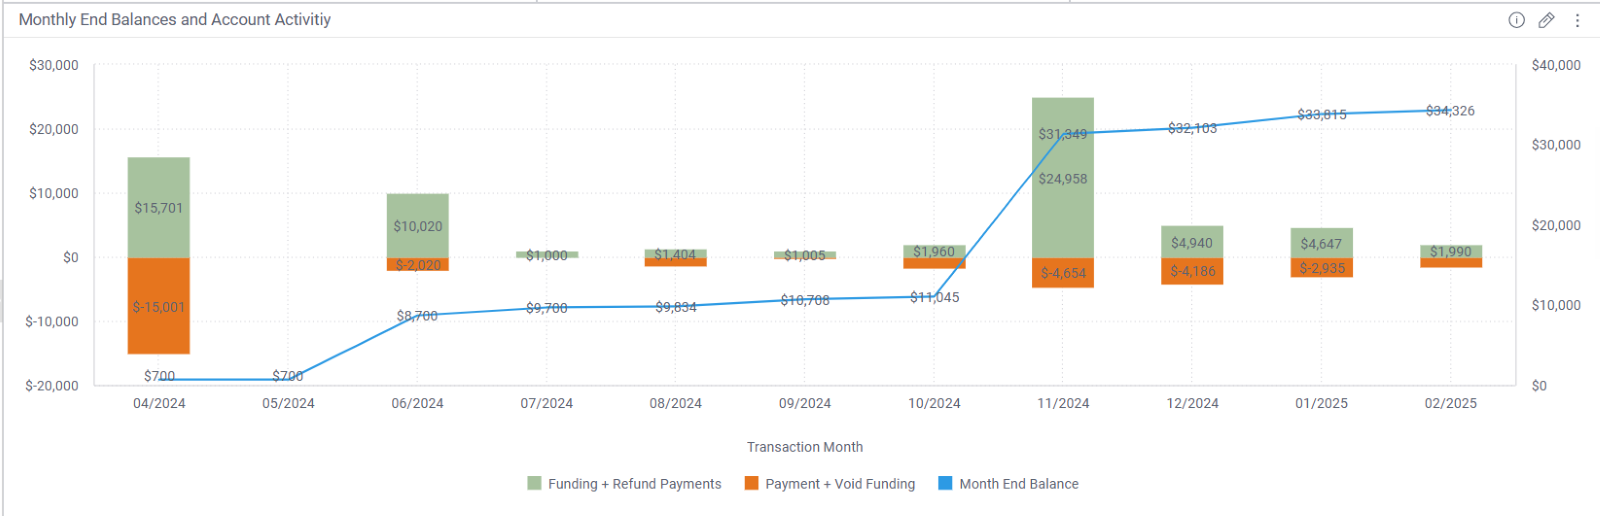The width and height of the screenshot is (1600, 516).
Task: Select the green $1,000 bar for 07/2024
Action: click(547, 255)
